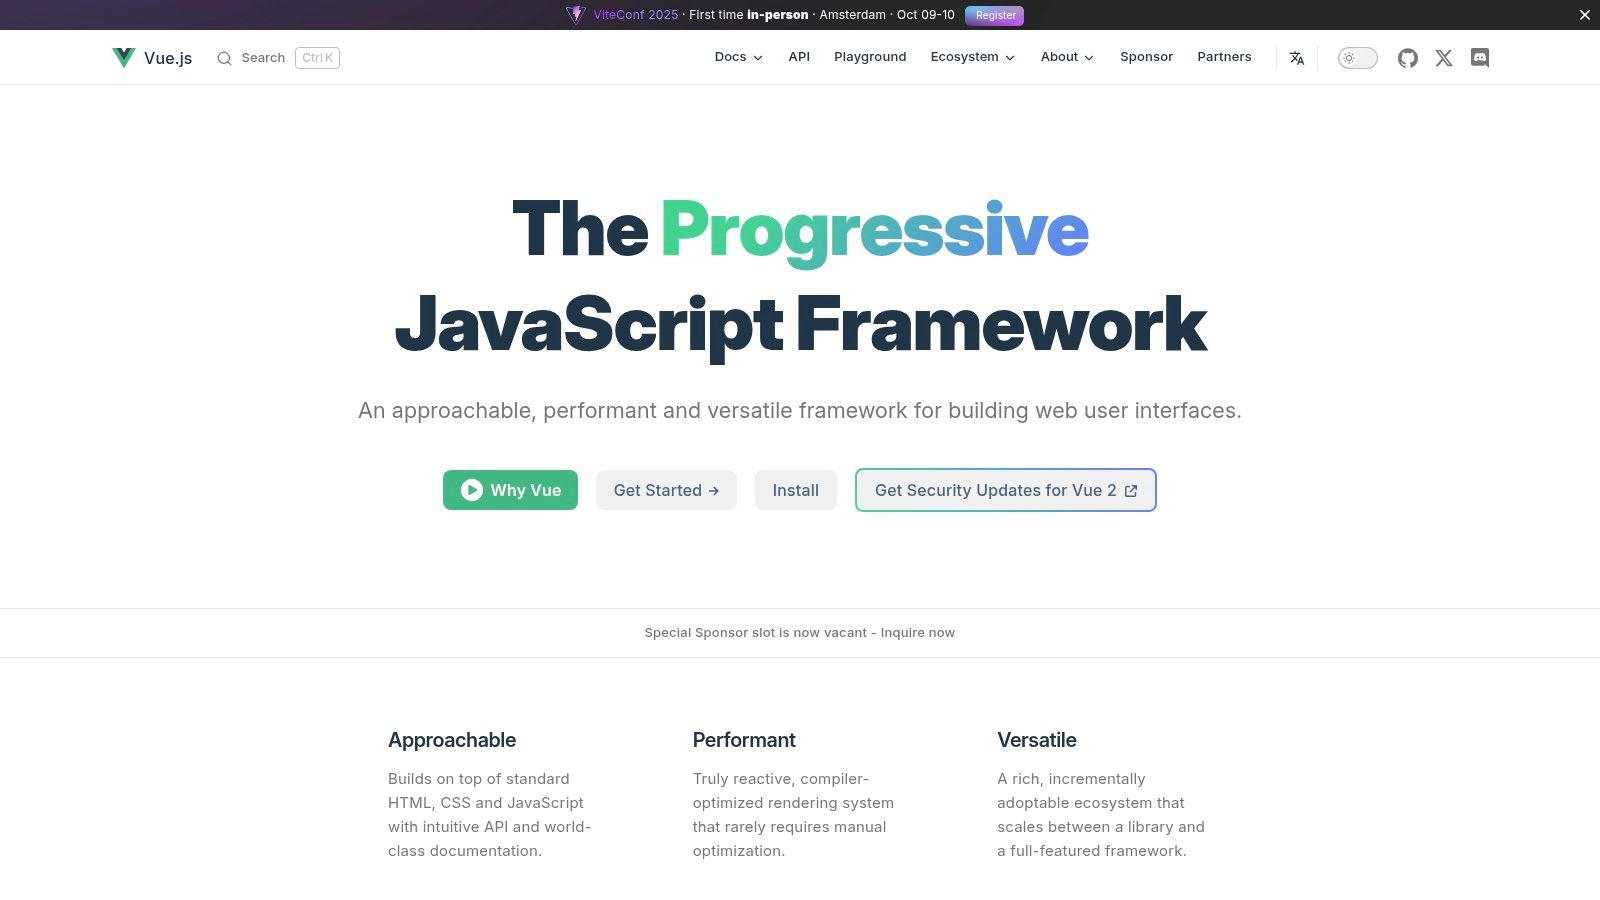The image size is (1600, 900).
Task: Click the Get Started button
Action: point(666,490)
